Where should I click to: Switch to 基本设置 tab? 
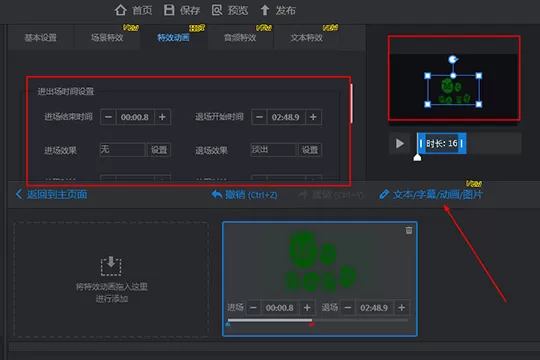click(x=41, y=38)
